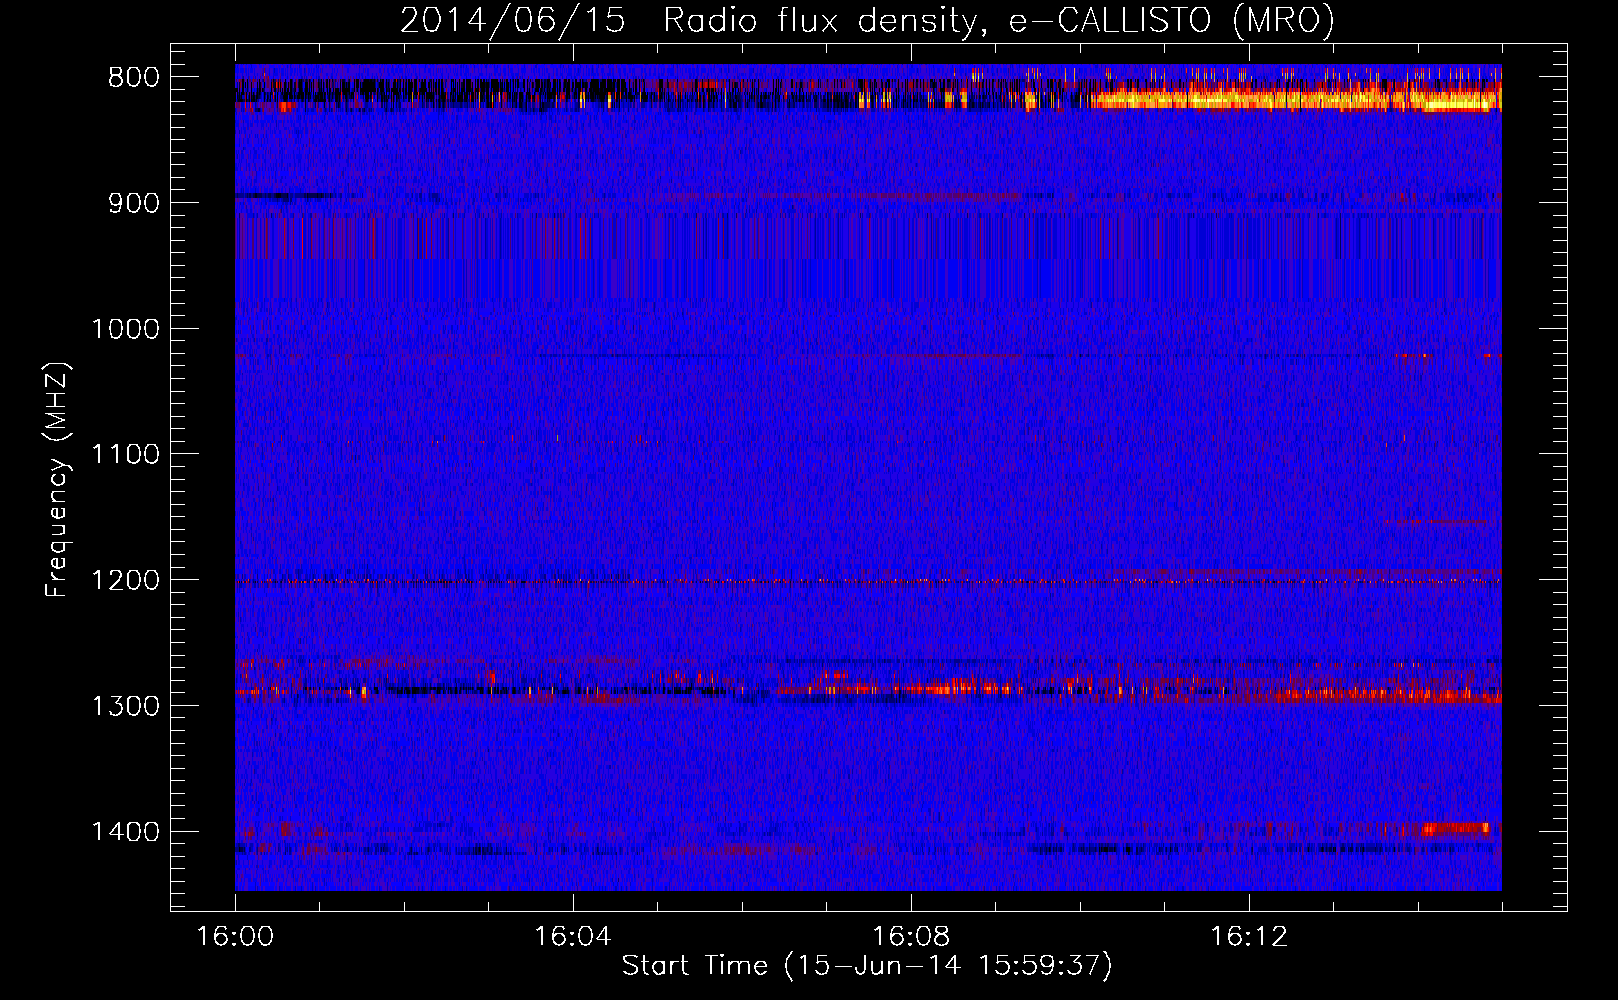This screenshot has width=1618, height=1000.
Task: Click the 1400 frequency tick label
Action: click(126, 832)
